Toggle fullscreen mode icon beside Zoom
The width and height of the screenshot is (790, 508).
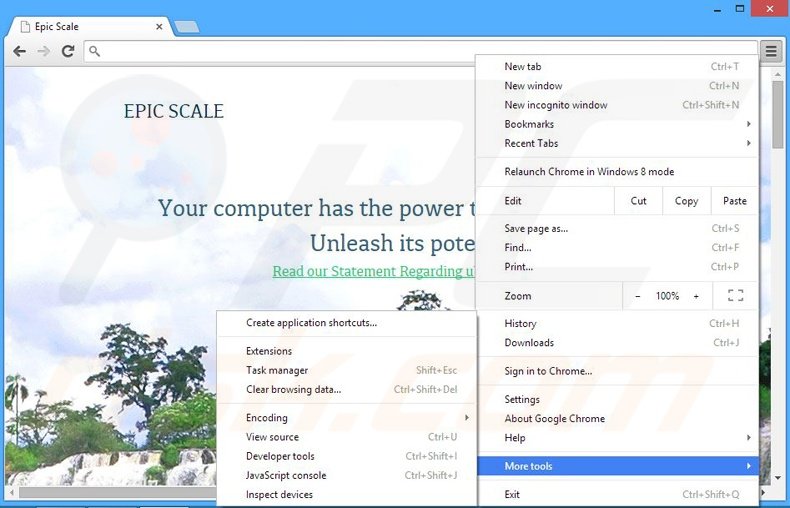[x=736, y=295]
